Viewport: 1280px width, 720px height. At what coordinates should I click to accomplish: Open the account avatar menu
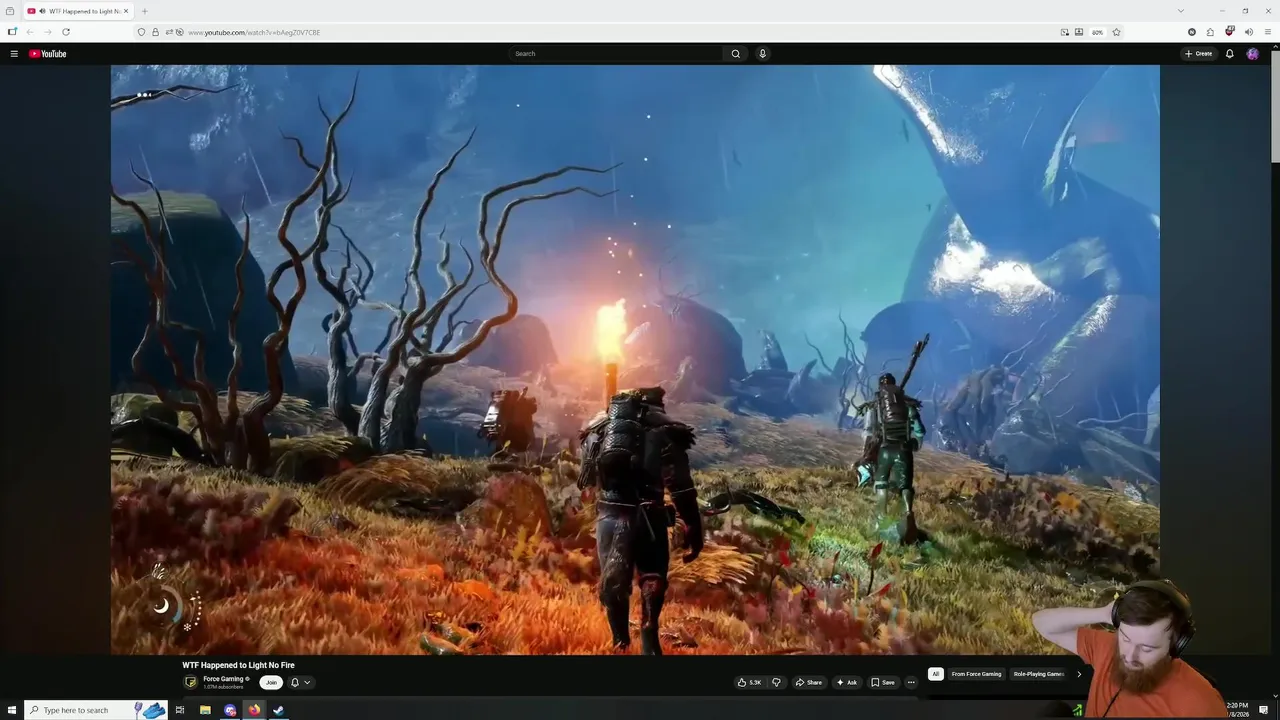(1253, 54)
